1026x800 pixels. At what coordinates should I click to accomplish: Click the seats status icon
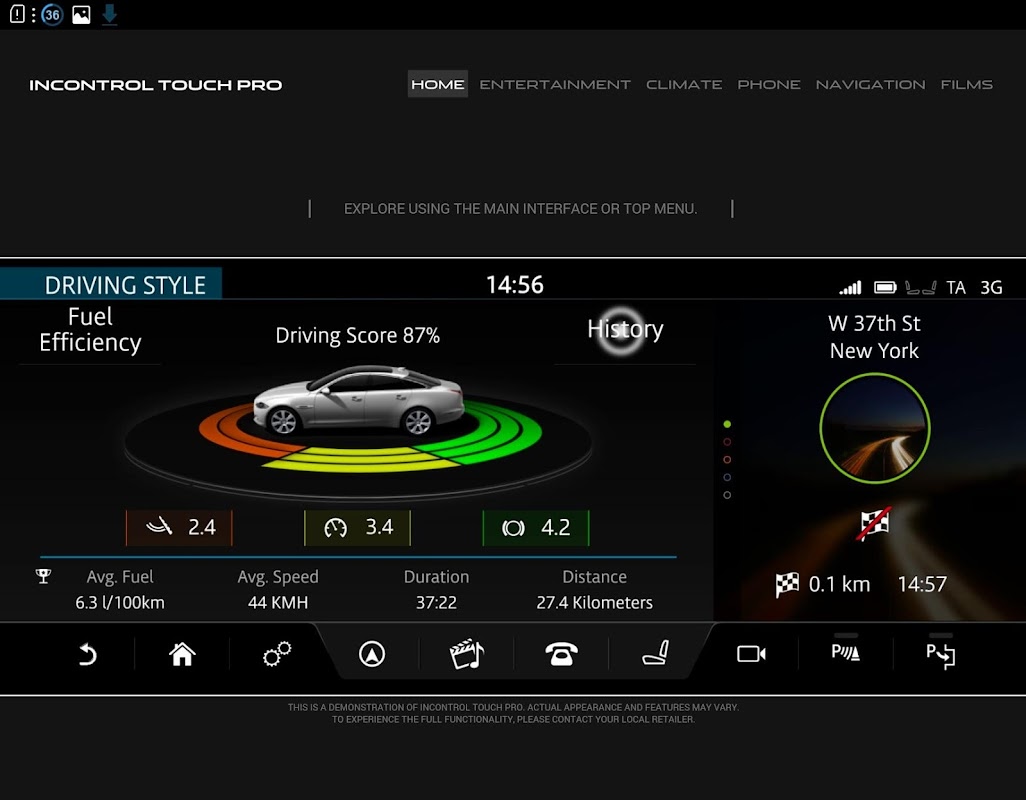pyautogui.click(x=921, y=287)
